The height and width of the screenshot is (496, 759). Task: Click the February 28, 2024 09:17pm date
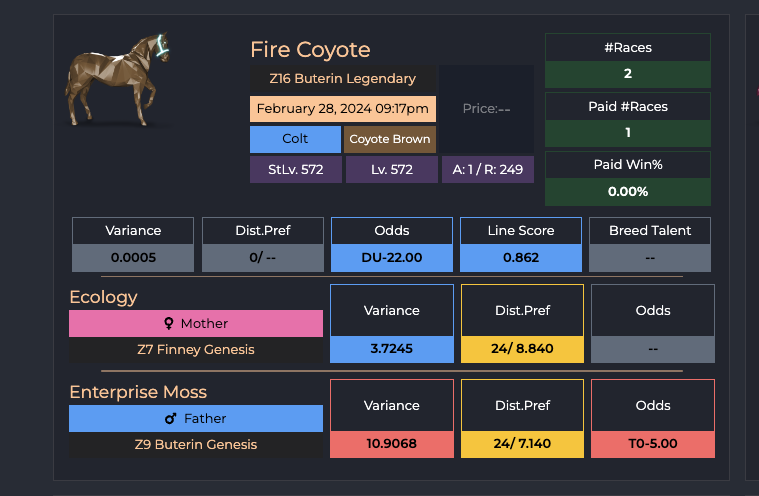pos(343,108)
